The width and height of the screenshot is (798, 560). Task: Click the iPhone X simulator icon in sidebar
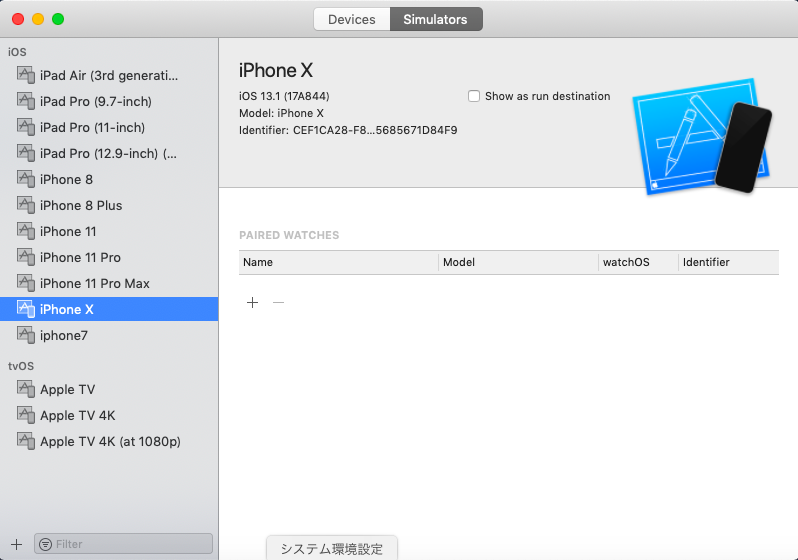[x=25, y=309]
